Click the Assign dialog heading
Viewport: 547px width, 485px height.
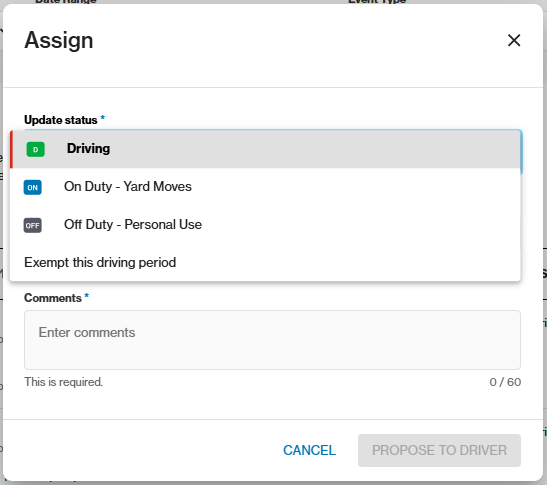click(59, 40)
